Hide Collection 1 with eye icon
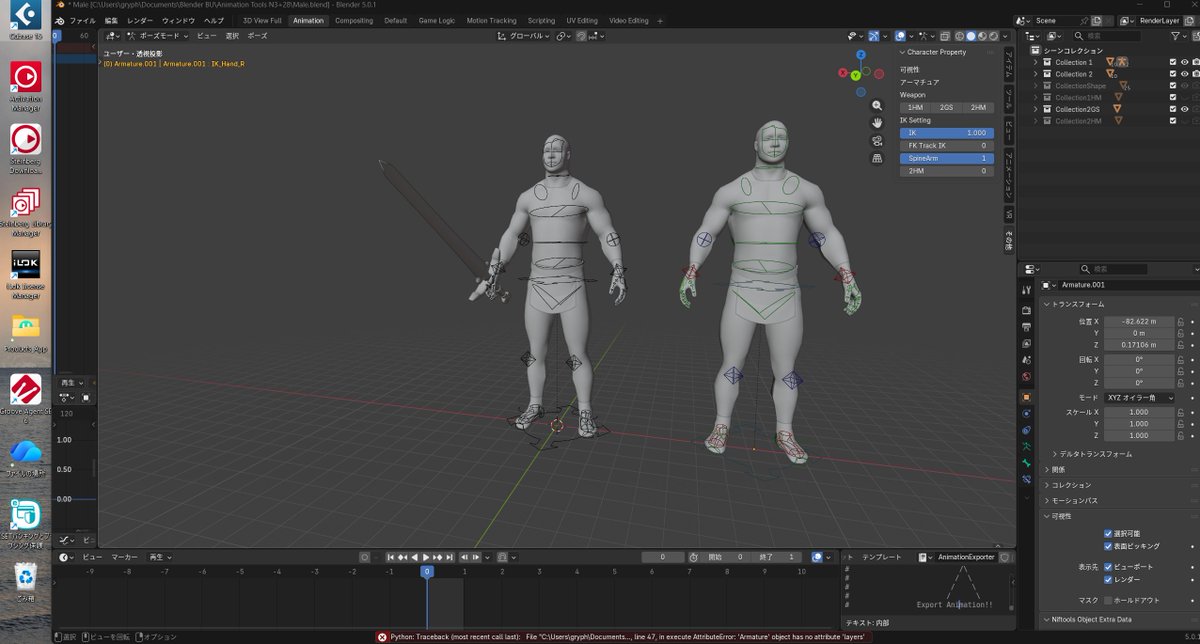 click(1185, 62)
